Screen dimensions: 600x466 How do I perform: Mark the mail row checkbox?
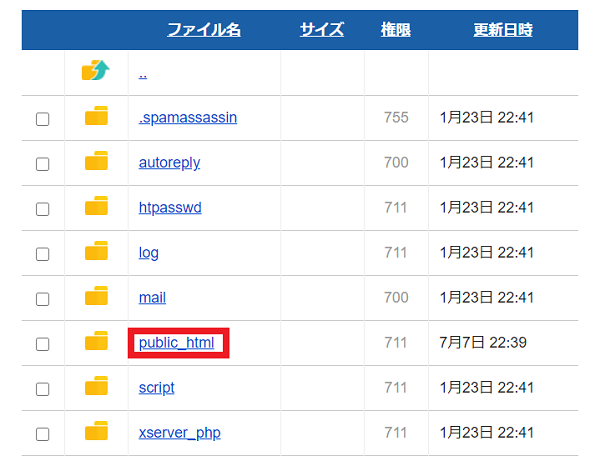click(x=42, y=299)
